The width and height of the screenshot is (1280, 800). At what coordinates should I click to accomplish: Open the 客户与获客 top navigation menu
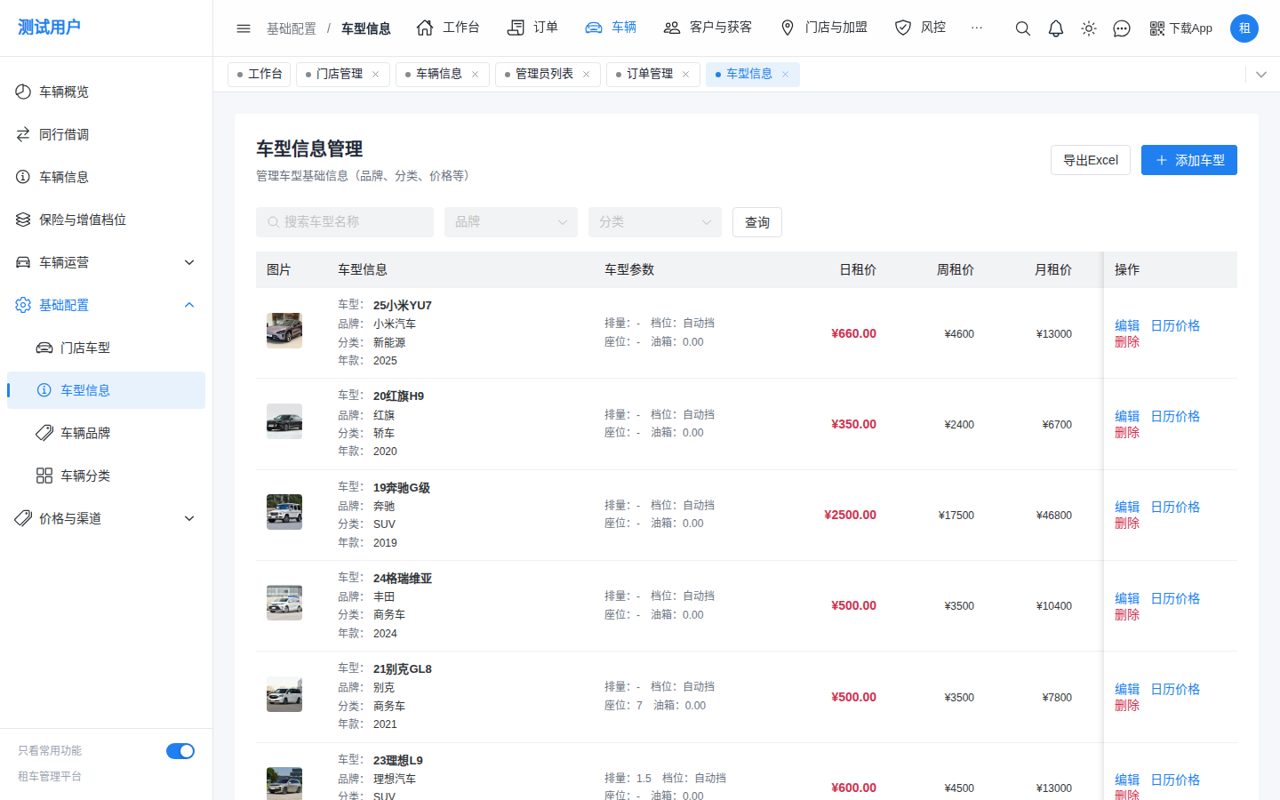[x=707, y=28]
